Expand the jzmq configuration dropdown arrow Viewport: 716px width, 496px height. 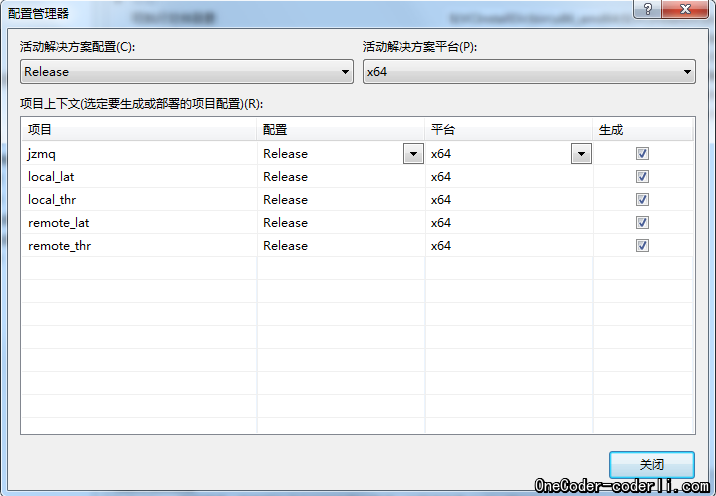coord(412,153)
